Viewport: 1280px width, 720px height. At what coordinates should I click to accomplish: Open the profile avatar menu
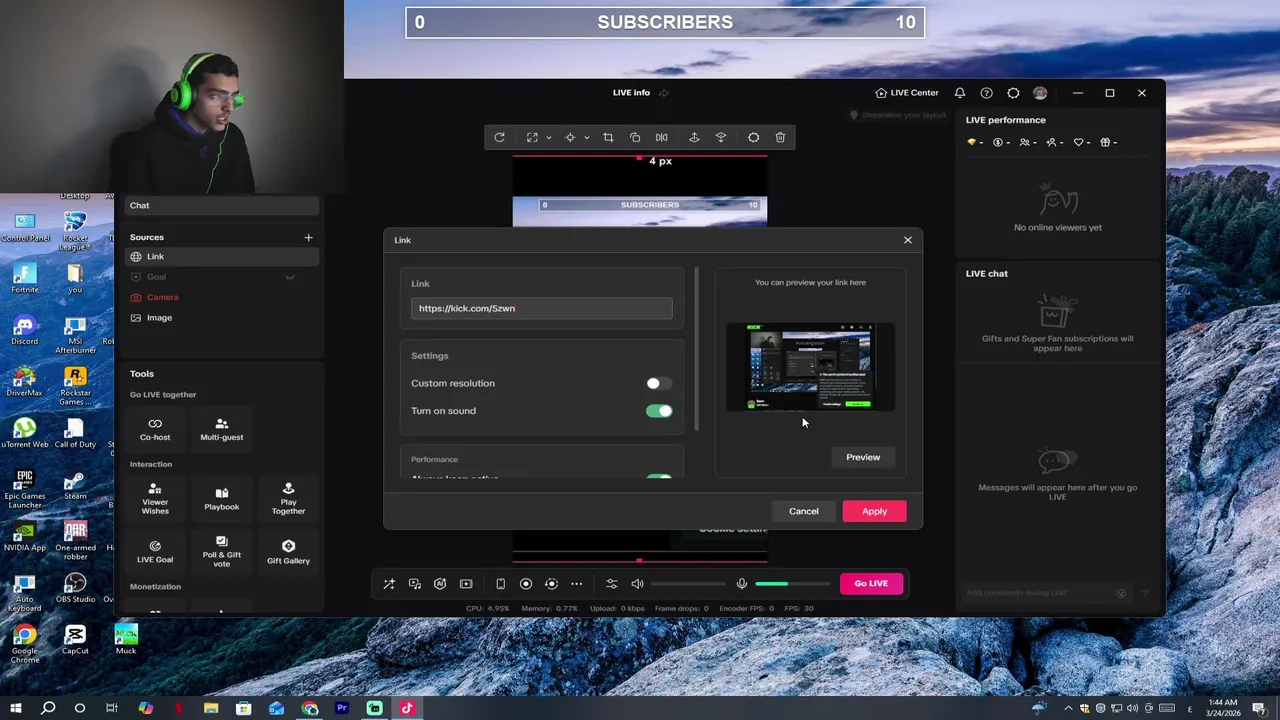[x=1040, y=93]
